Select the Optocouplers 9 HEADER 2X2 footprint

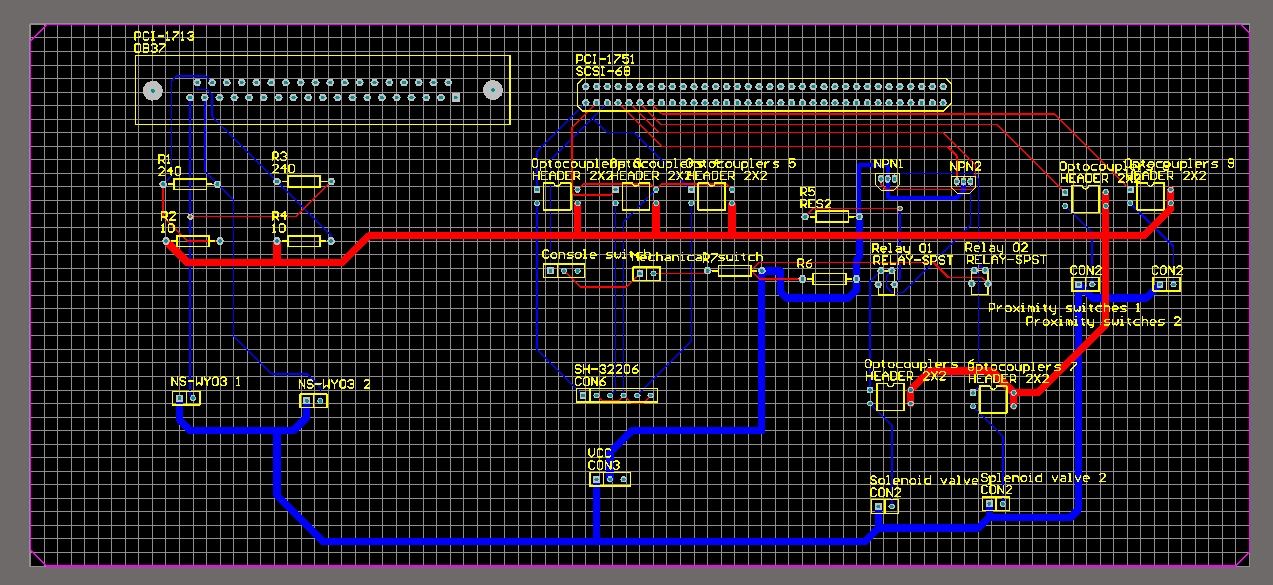click(1150, 198)
